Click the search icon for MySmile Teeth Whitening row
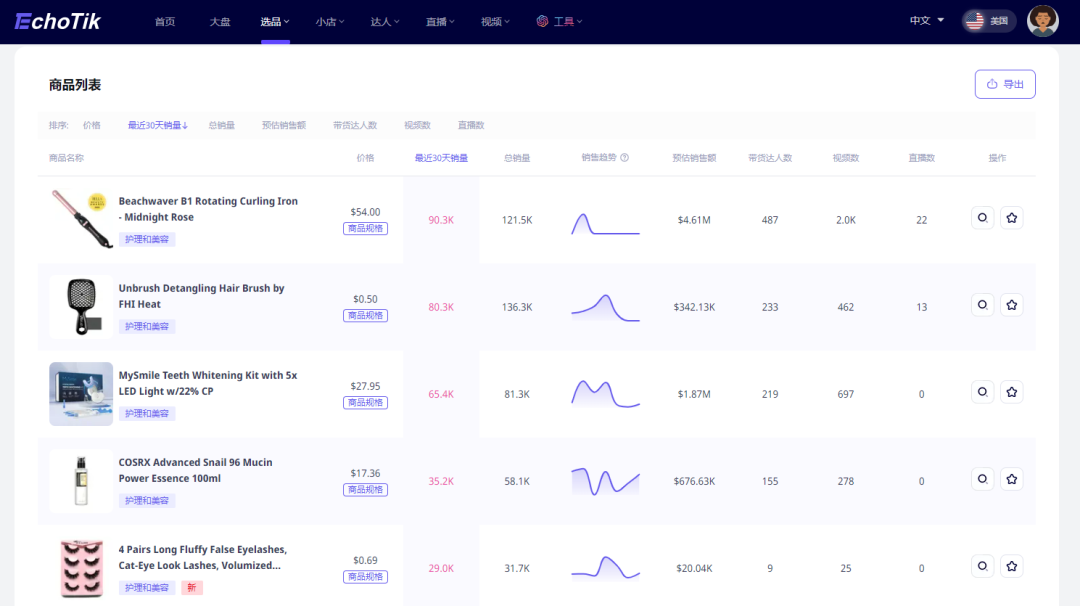Image resolution: width=1080 pixels, height=606 pixels. (x=982, y=393)
